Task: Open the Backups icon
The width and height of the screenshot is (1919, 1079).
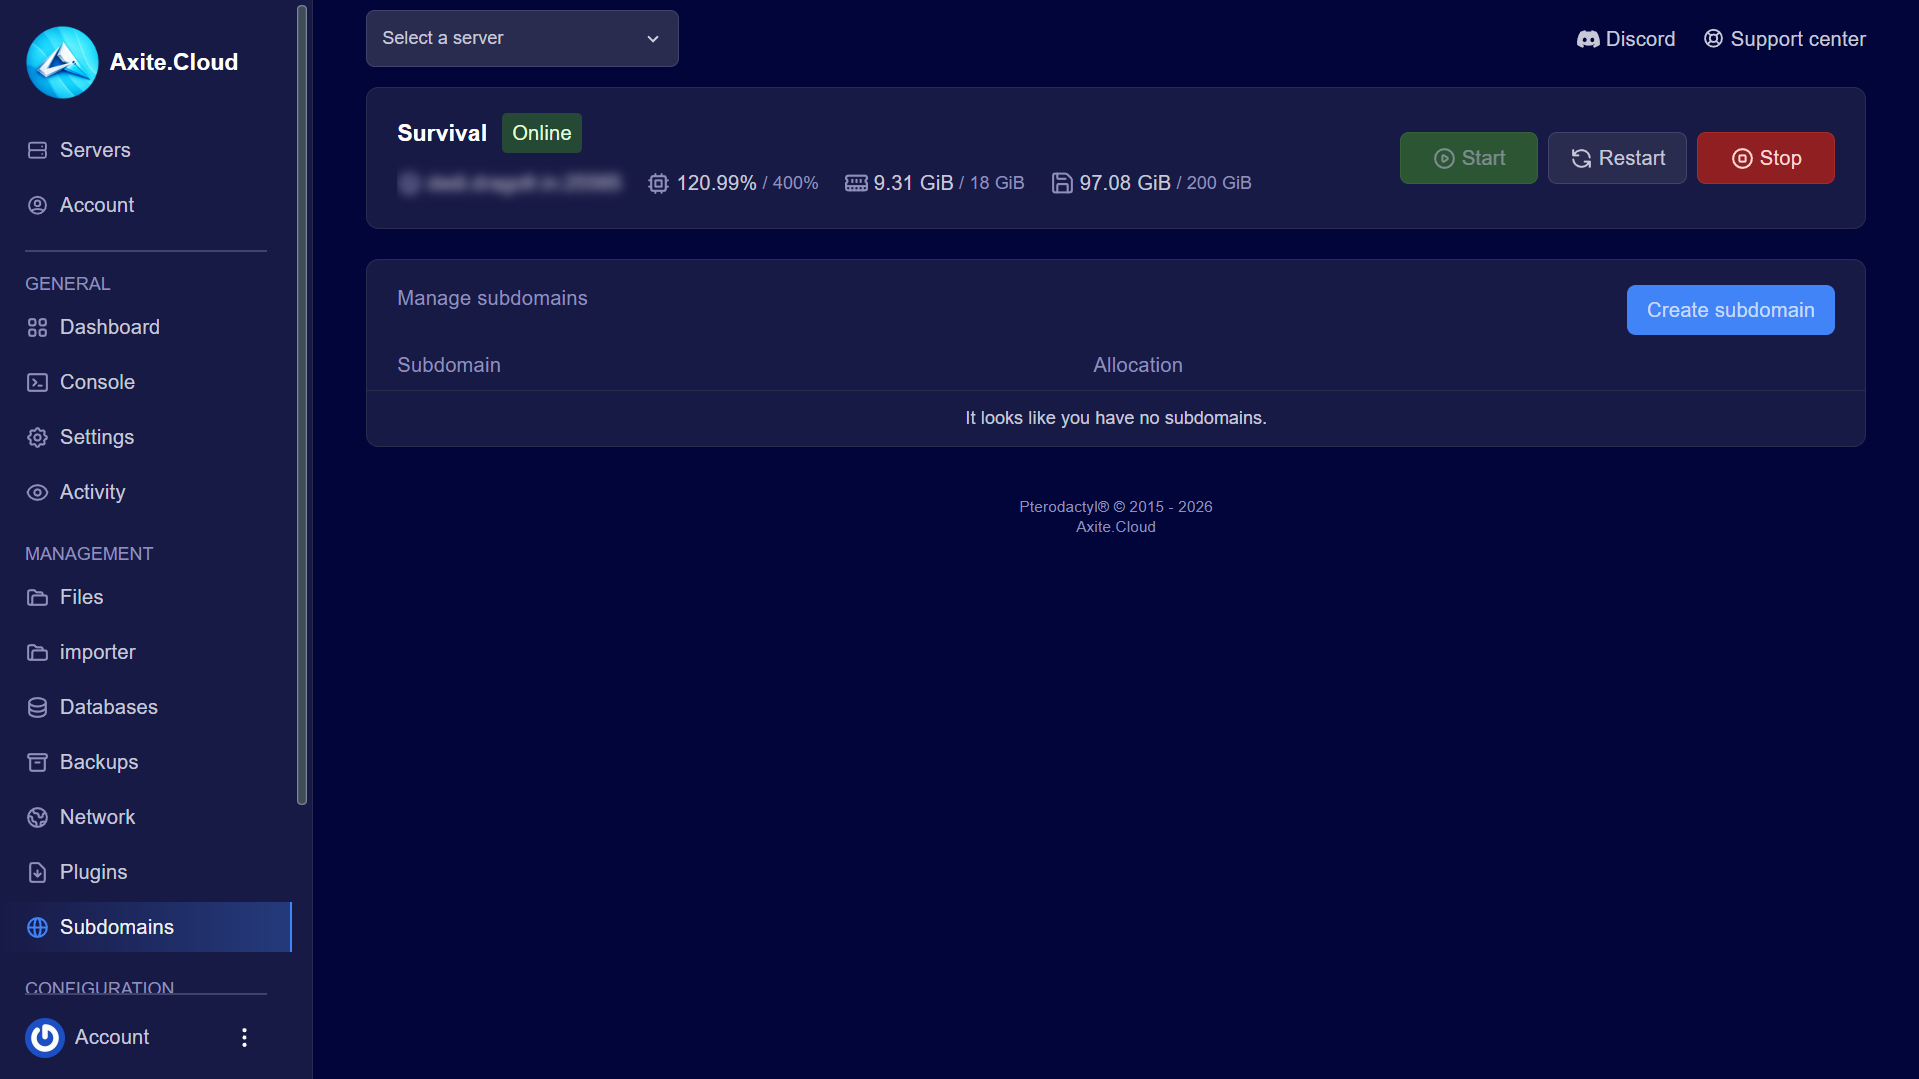Action: tap(37, 762)
